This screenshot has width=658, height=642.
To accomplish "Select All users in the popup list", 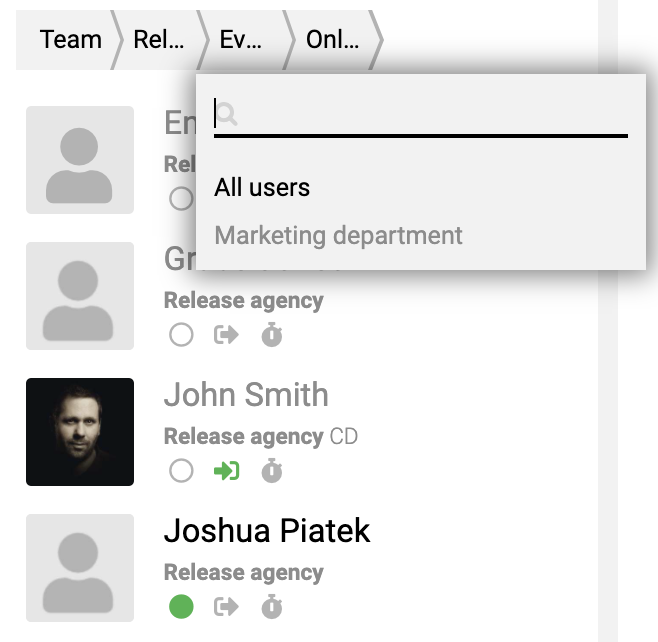I will pos(262,187).
